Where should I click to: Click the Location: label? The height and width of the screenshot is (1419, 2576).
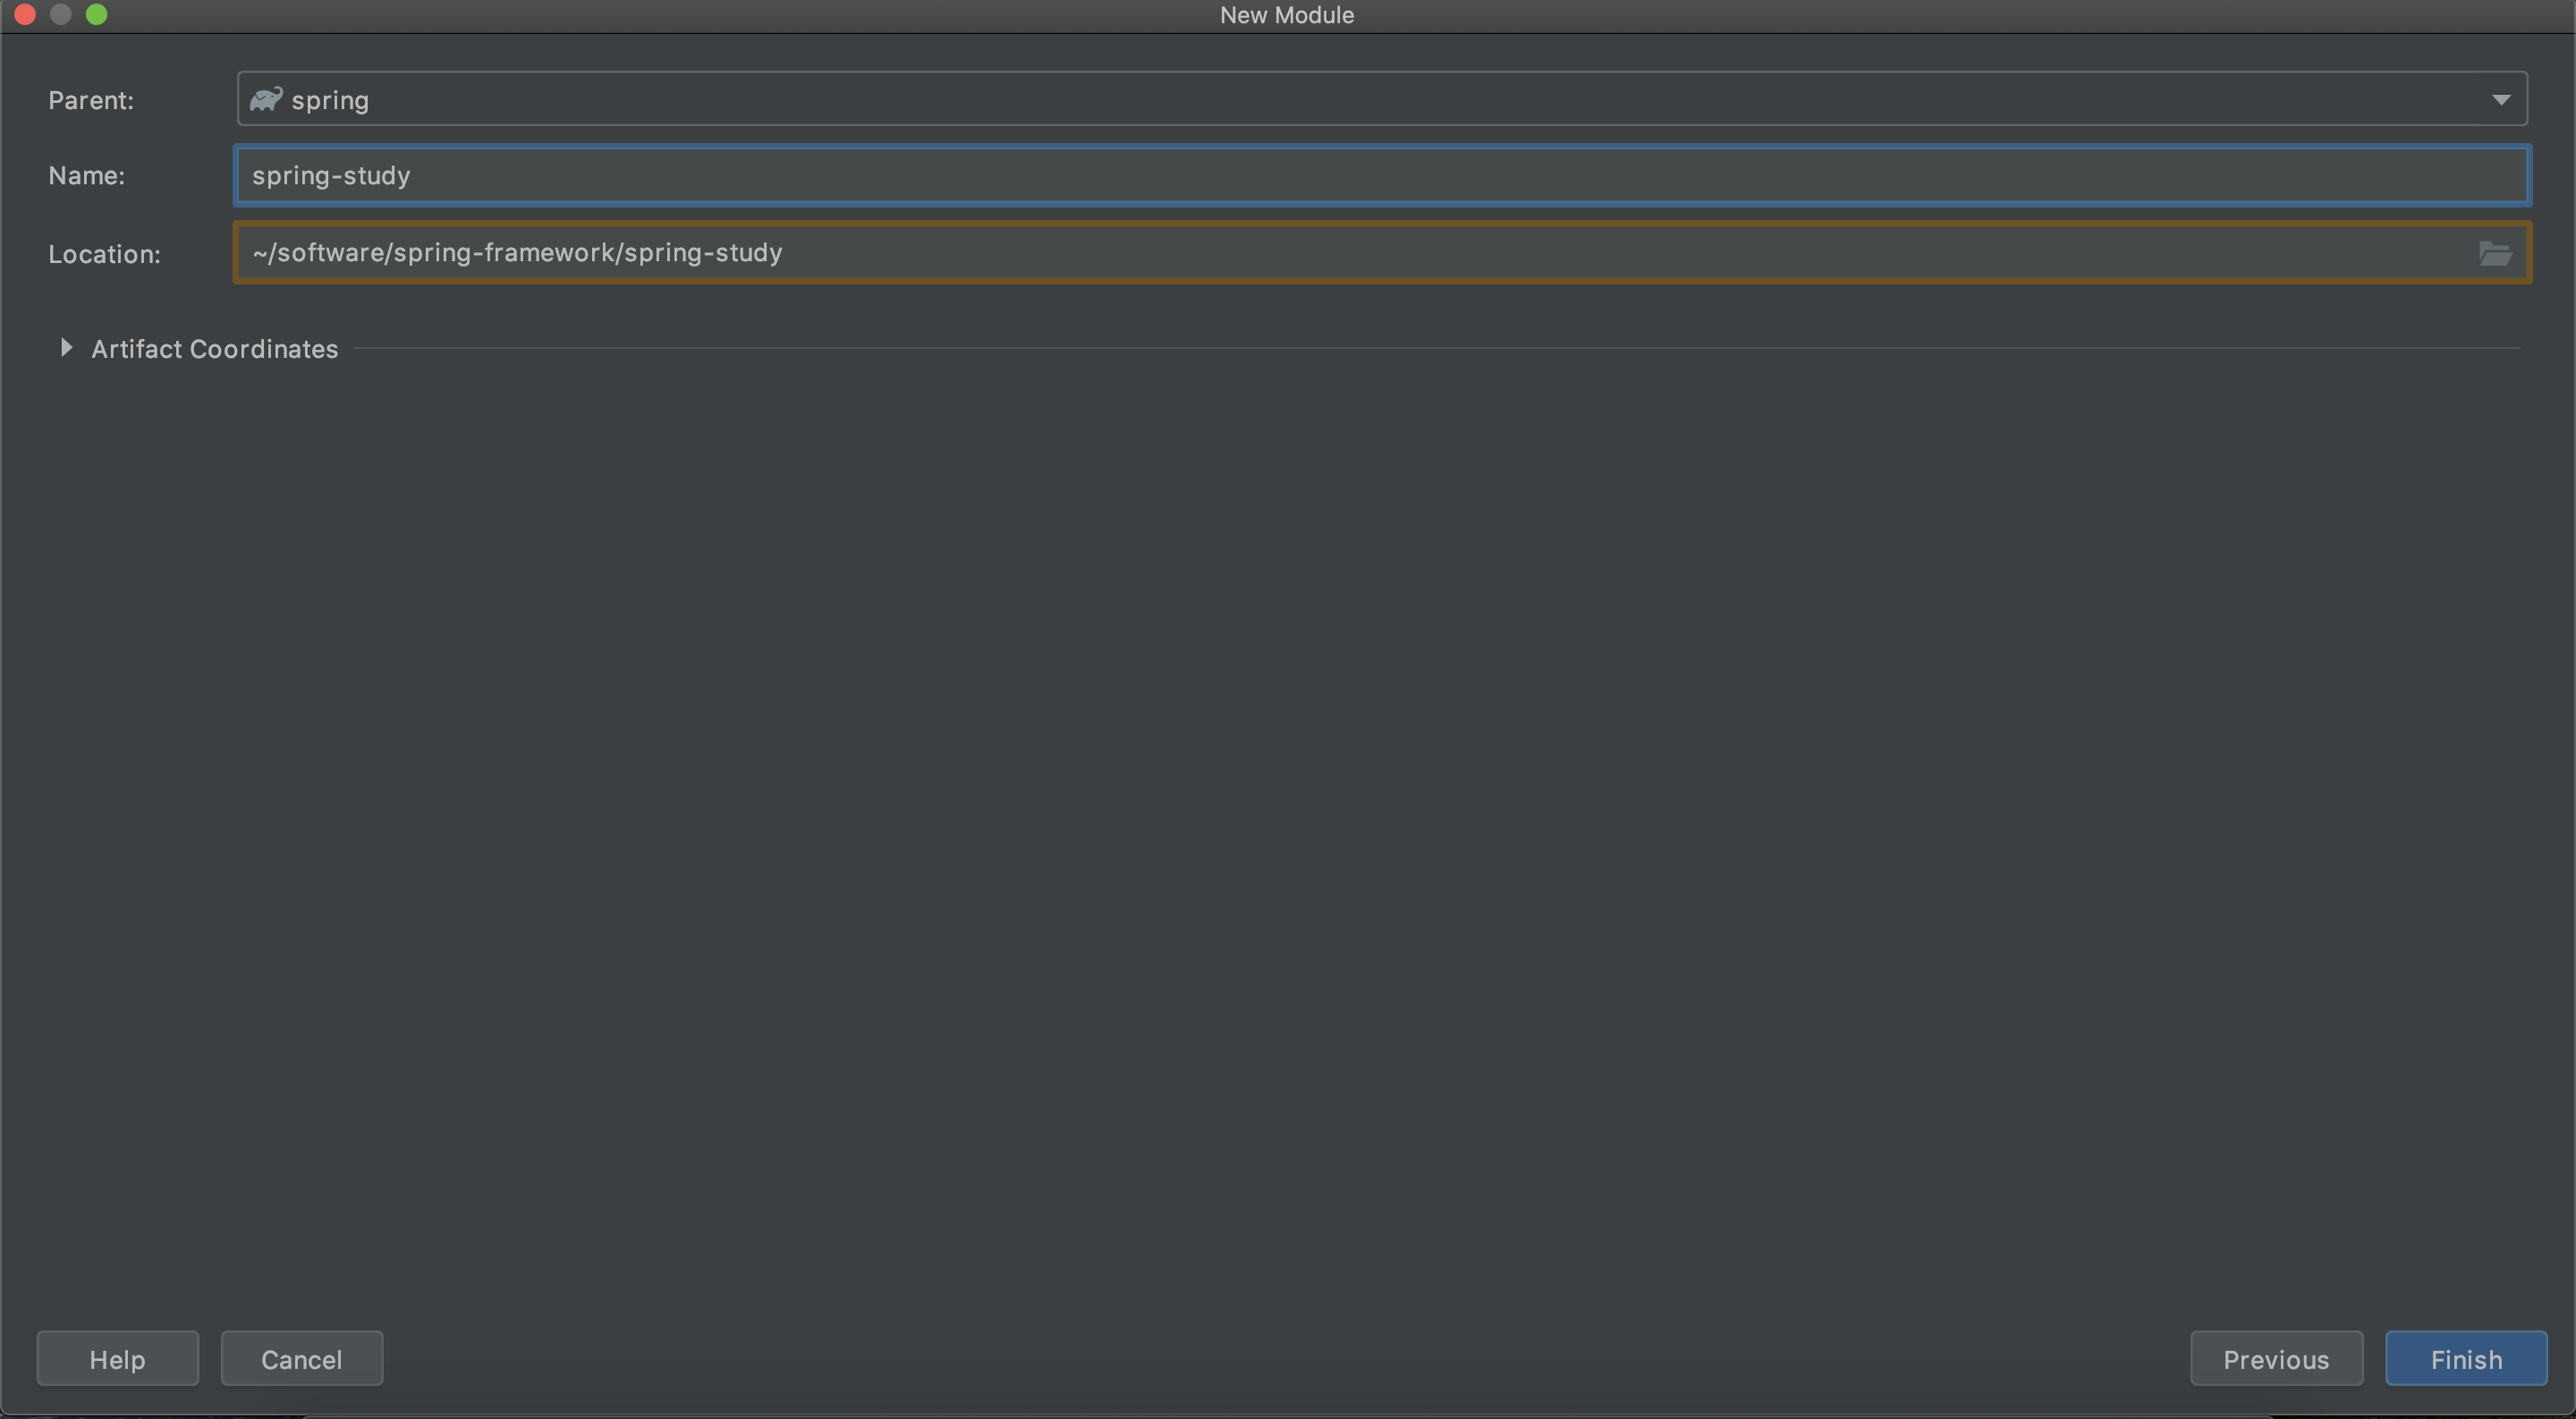click(x=105, y=254)
